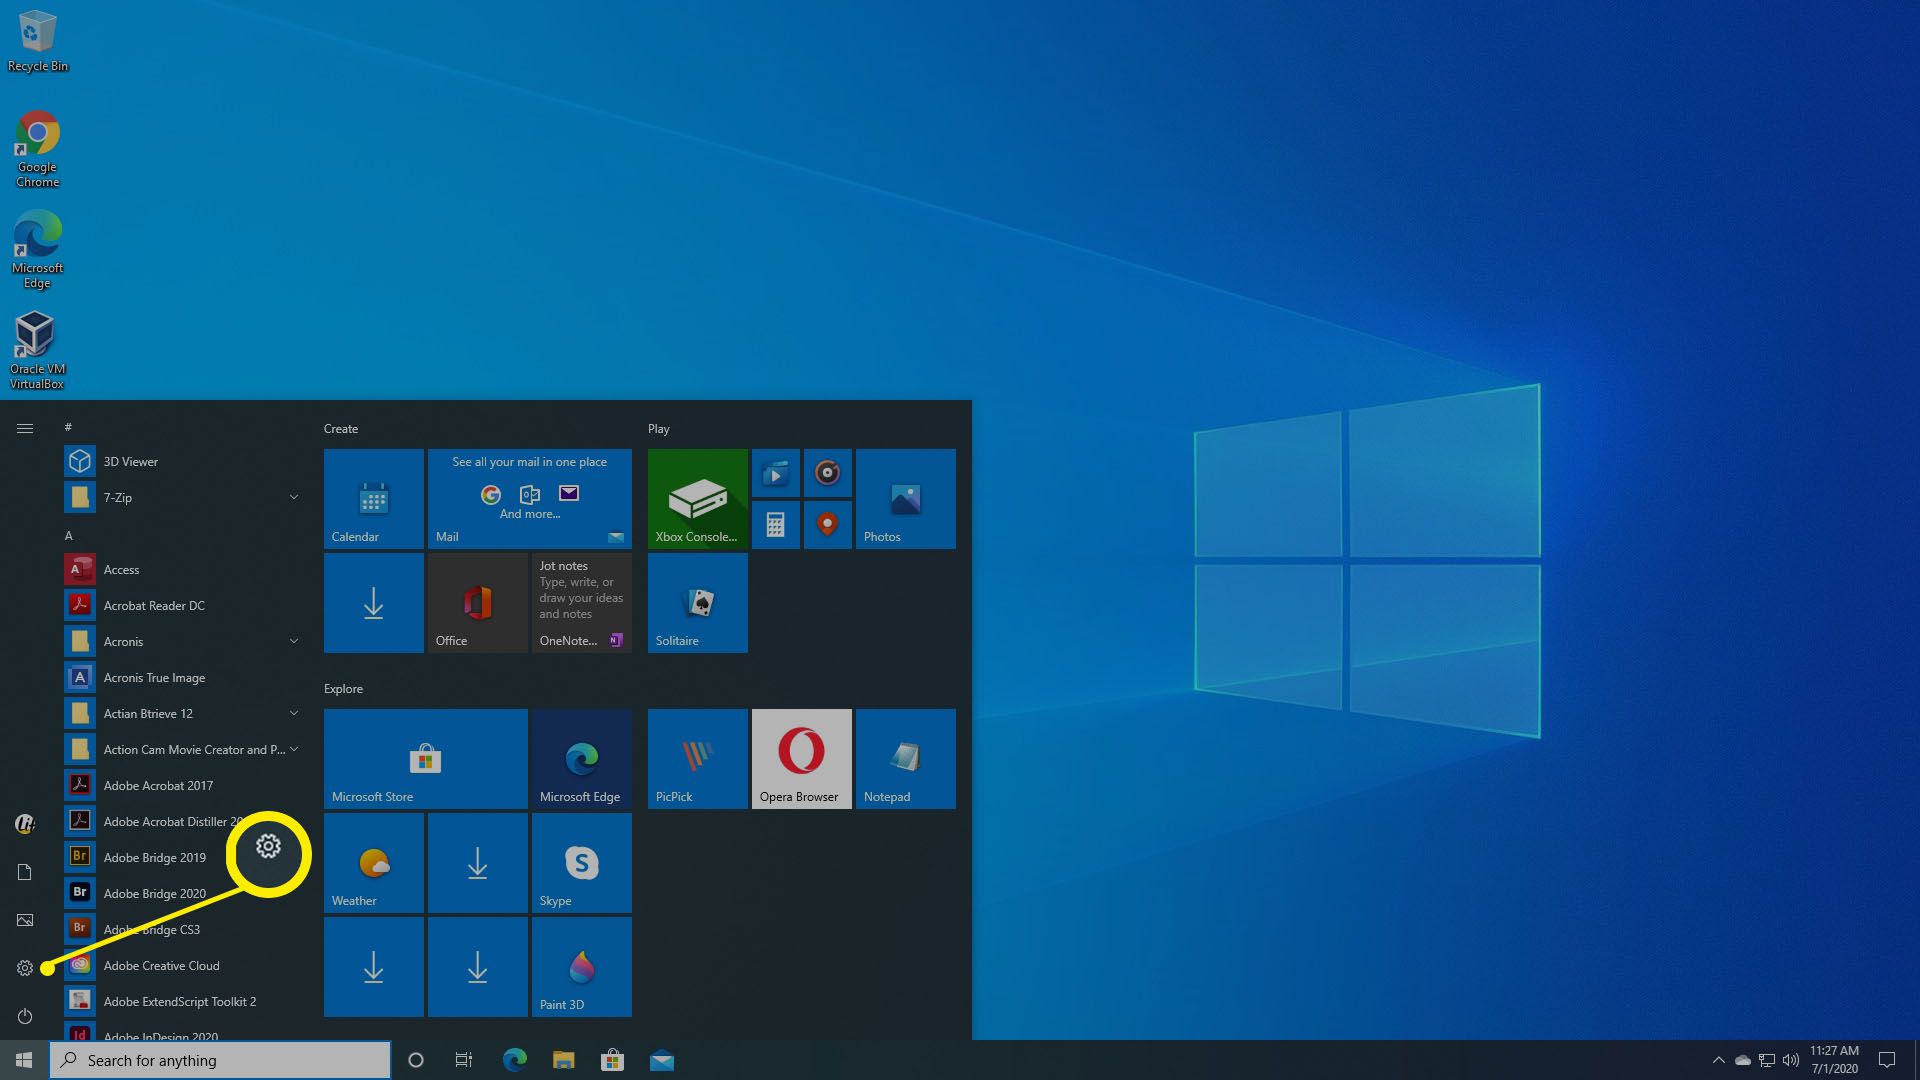
Task: Launch the PicPick tile
Action: pos(697,759)
